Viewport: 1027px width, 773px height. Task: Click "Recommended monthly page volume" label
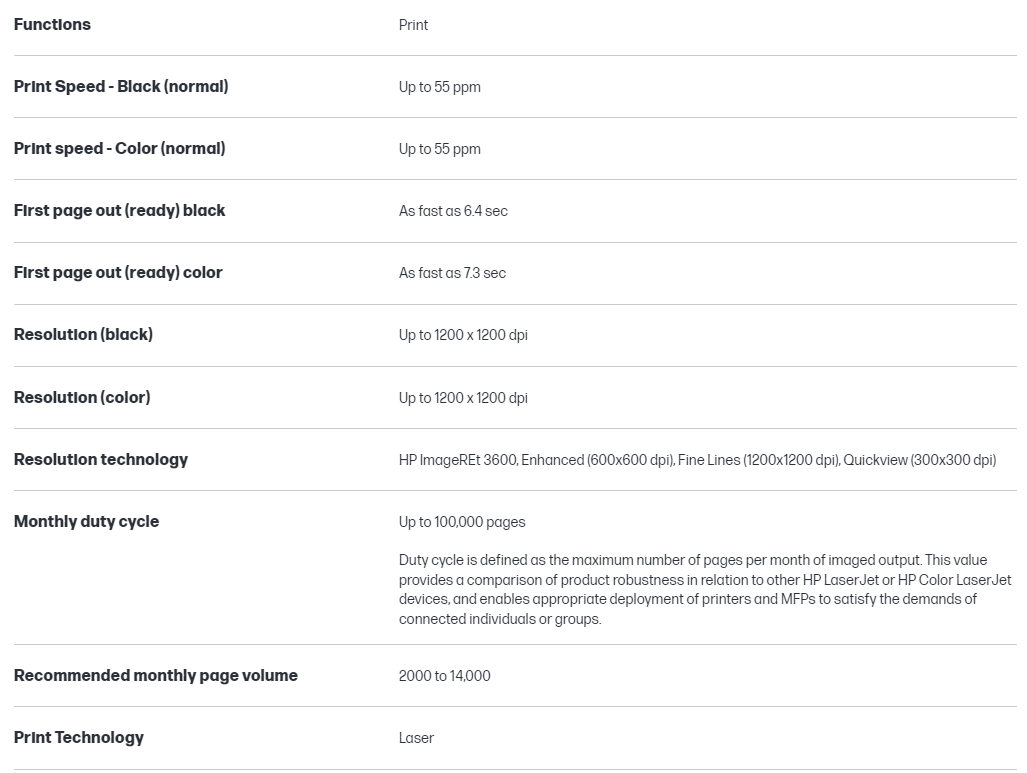tap(156, 676)
